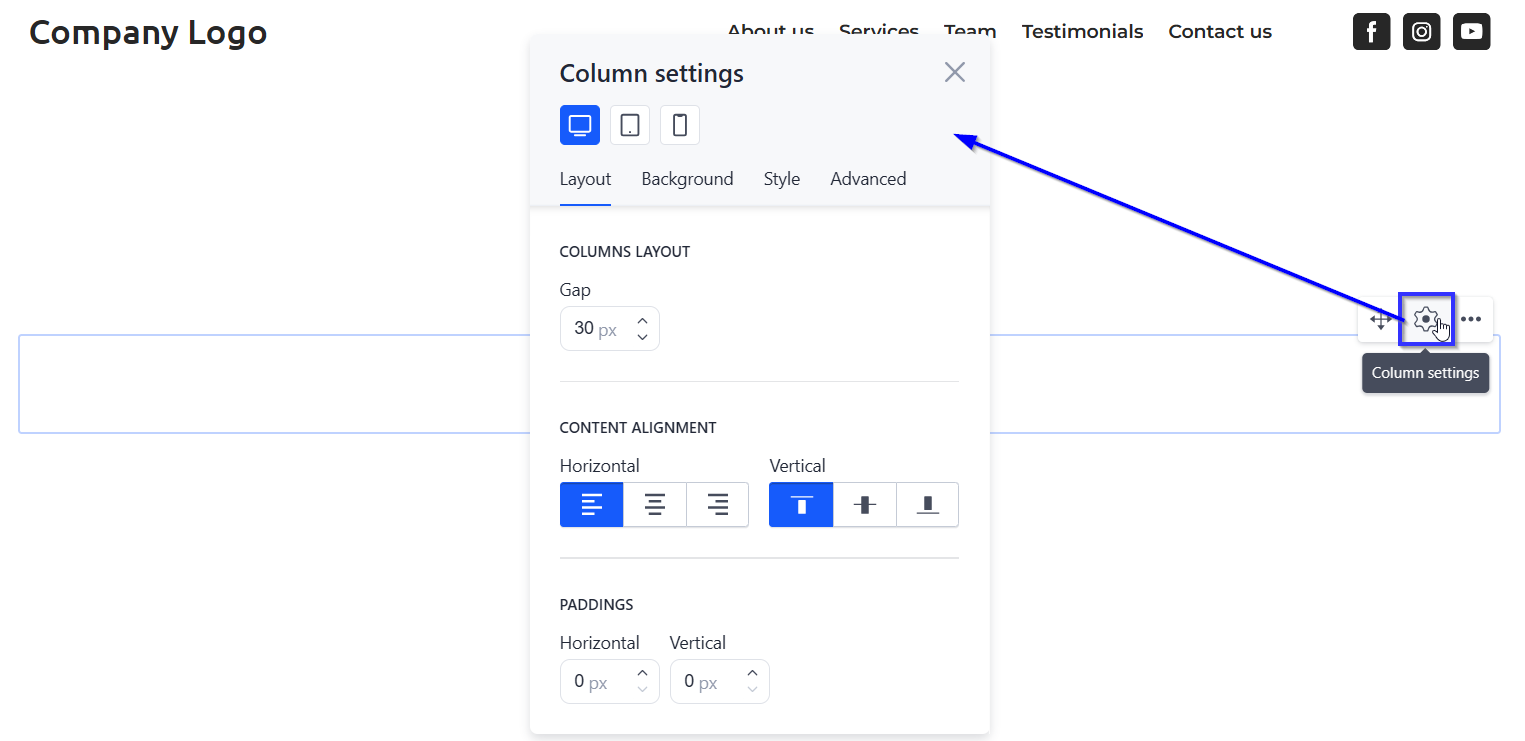The width and height of the screenshot is (1525, 741).
Task: Click the Gap input field
Action: [x=610, y=328]
